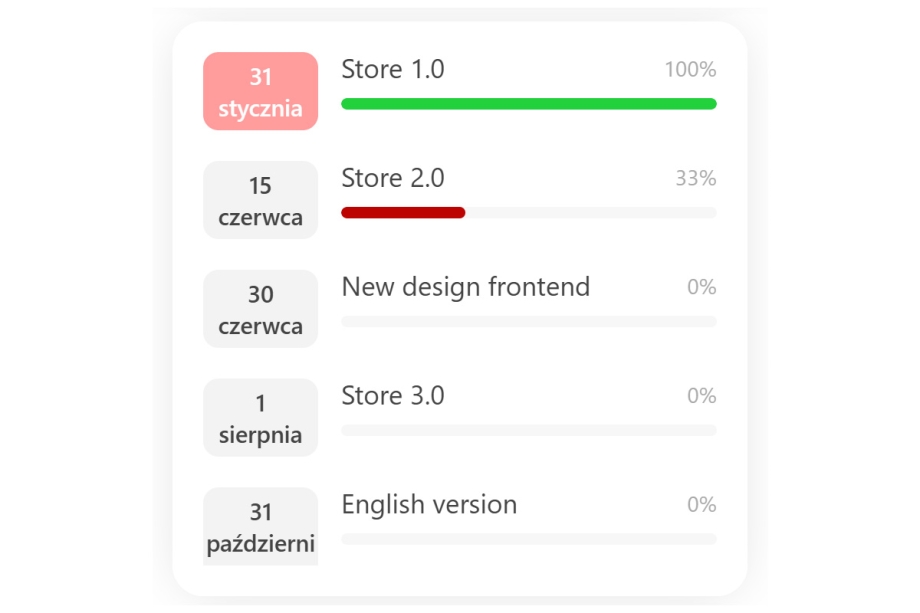The width and height of the screenshot is (920, 613).
Task: Click the empty Store 3.0 progress bar
Action: pos(529,430)
